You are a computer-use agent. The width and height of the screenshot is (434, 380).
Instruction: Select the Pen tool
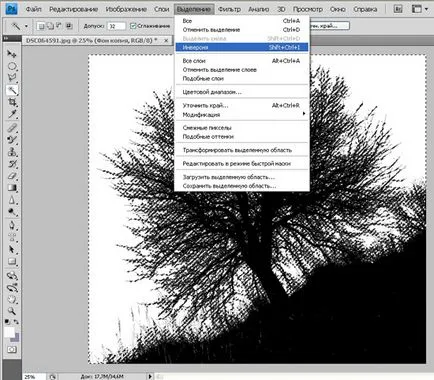tap(12, 225)
